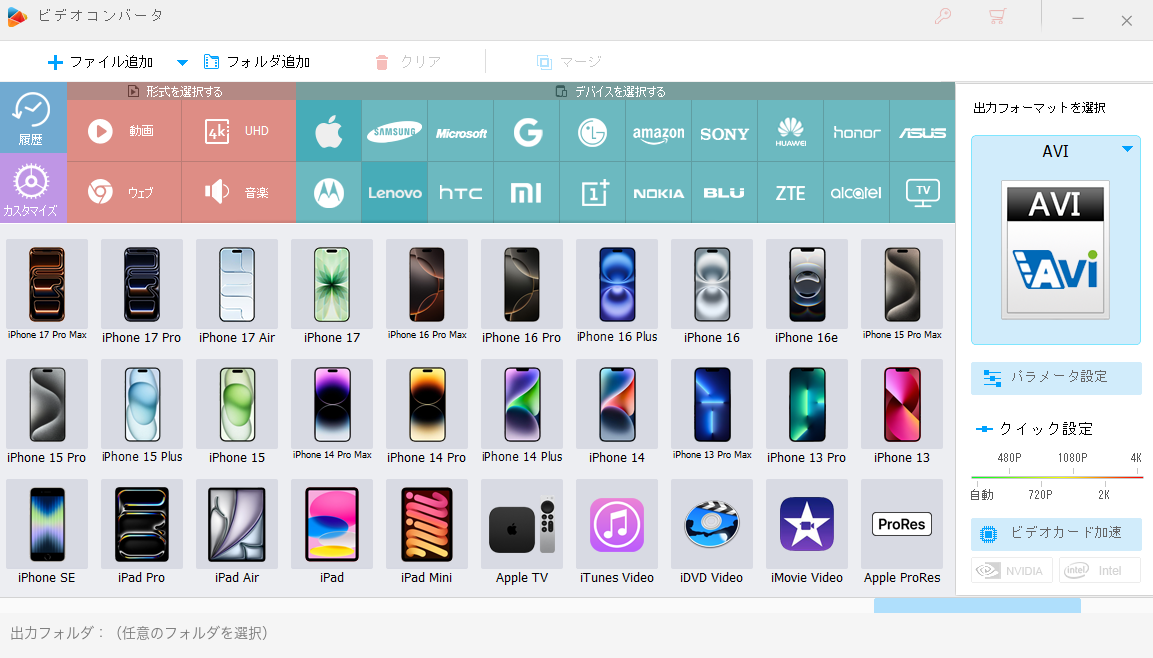The width and height of the screenshot is (1153, 658).
Task: Click ファイル追加 to add files
Action: point(101,62)
